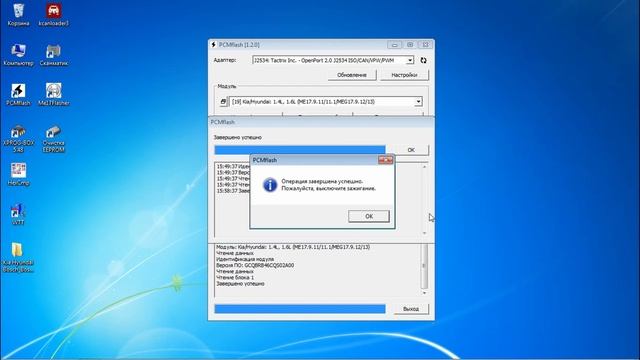Open the Kia Hyundai Bosch desktop folder
This screenshot has width=640, height=360.
18,258
